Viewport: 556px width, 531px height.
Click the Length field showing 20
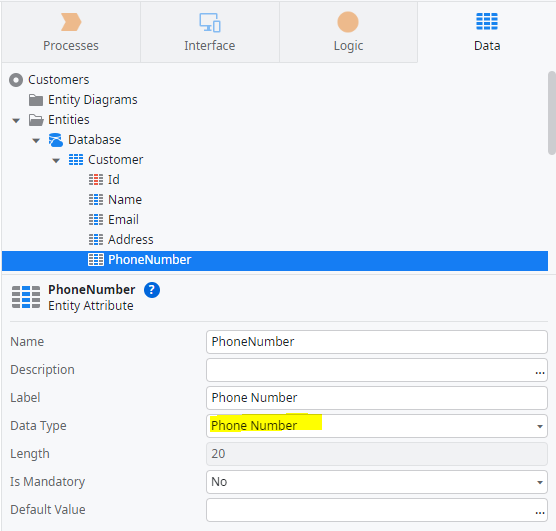377,454
